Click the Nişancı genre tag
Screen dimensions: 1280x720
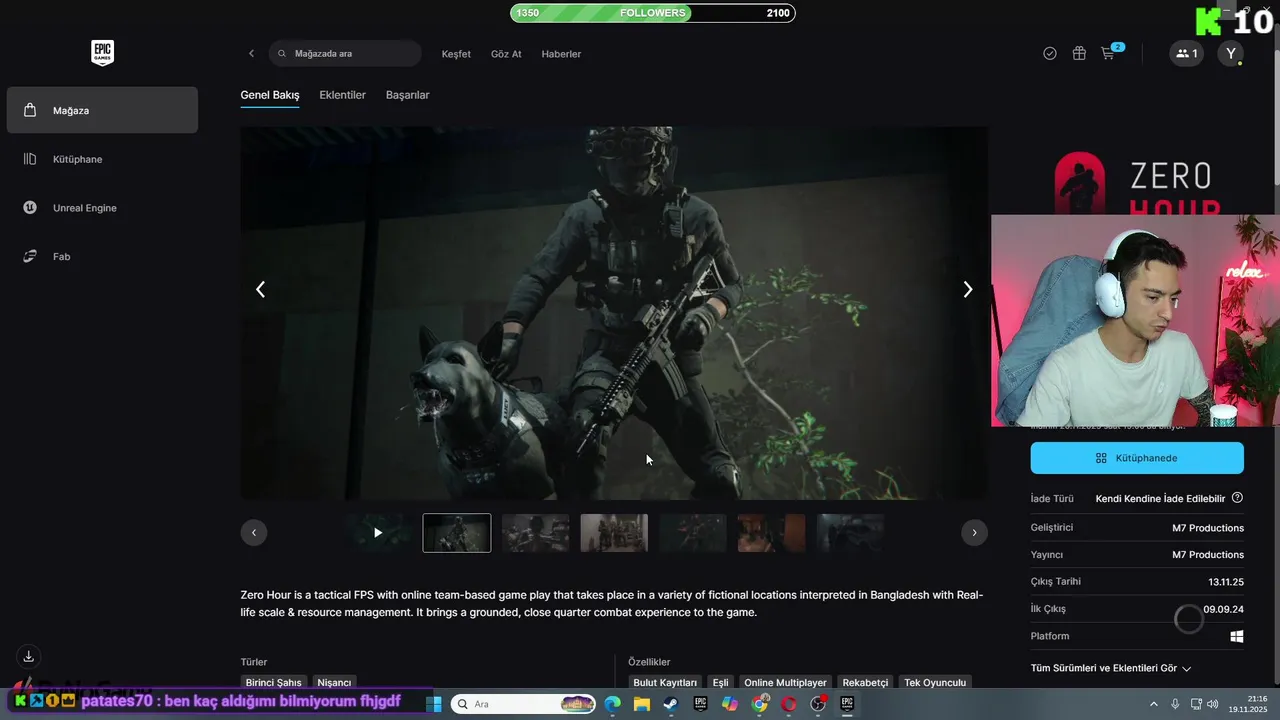(334, 682)
